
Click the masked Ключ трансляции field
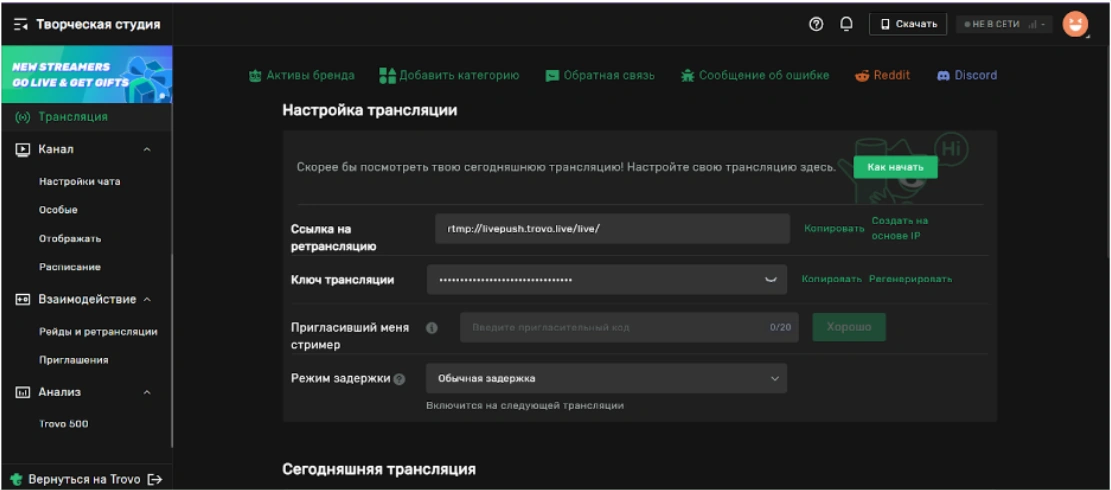607,280
